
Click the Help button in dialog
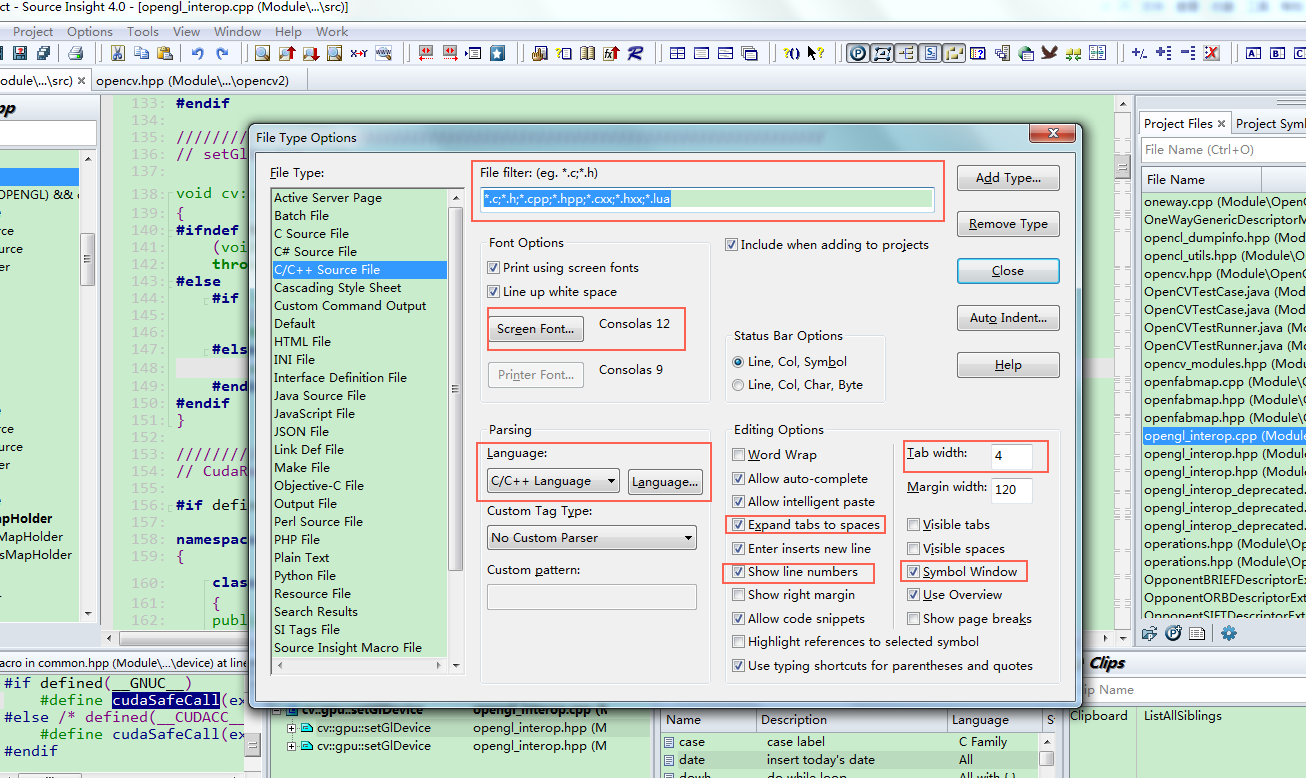tap(1008, 365)
